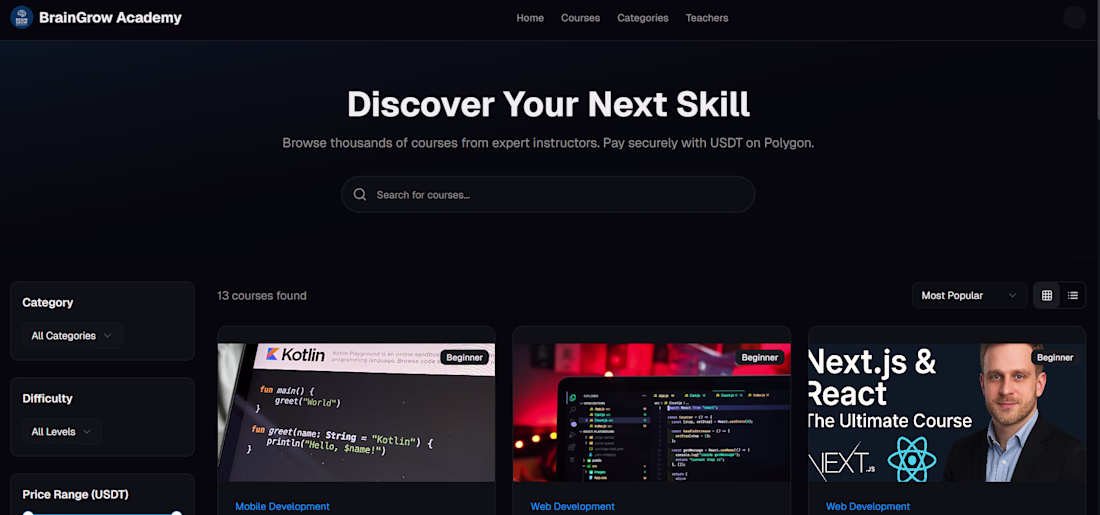The height and width of the screenshot is (515, 1100).
Task: Navigate to the Teachers page
Action: [707, 18]
